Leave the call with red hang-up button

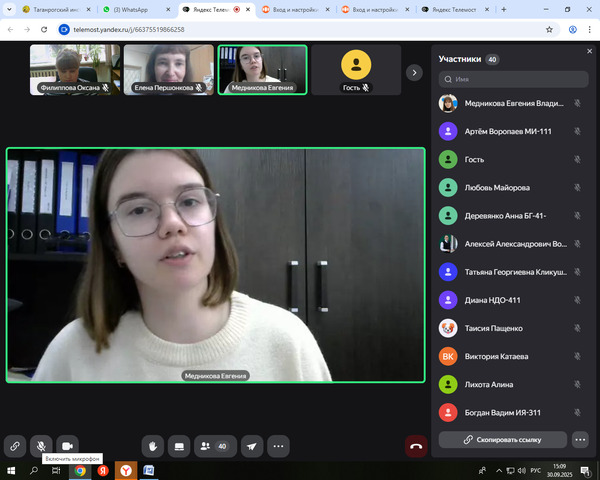(416, 446)
